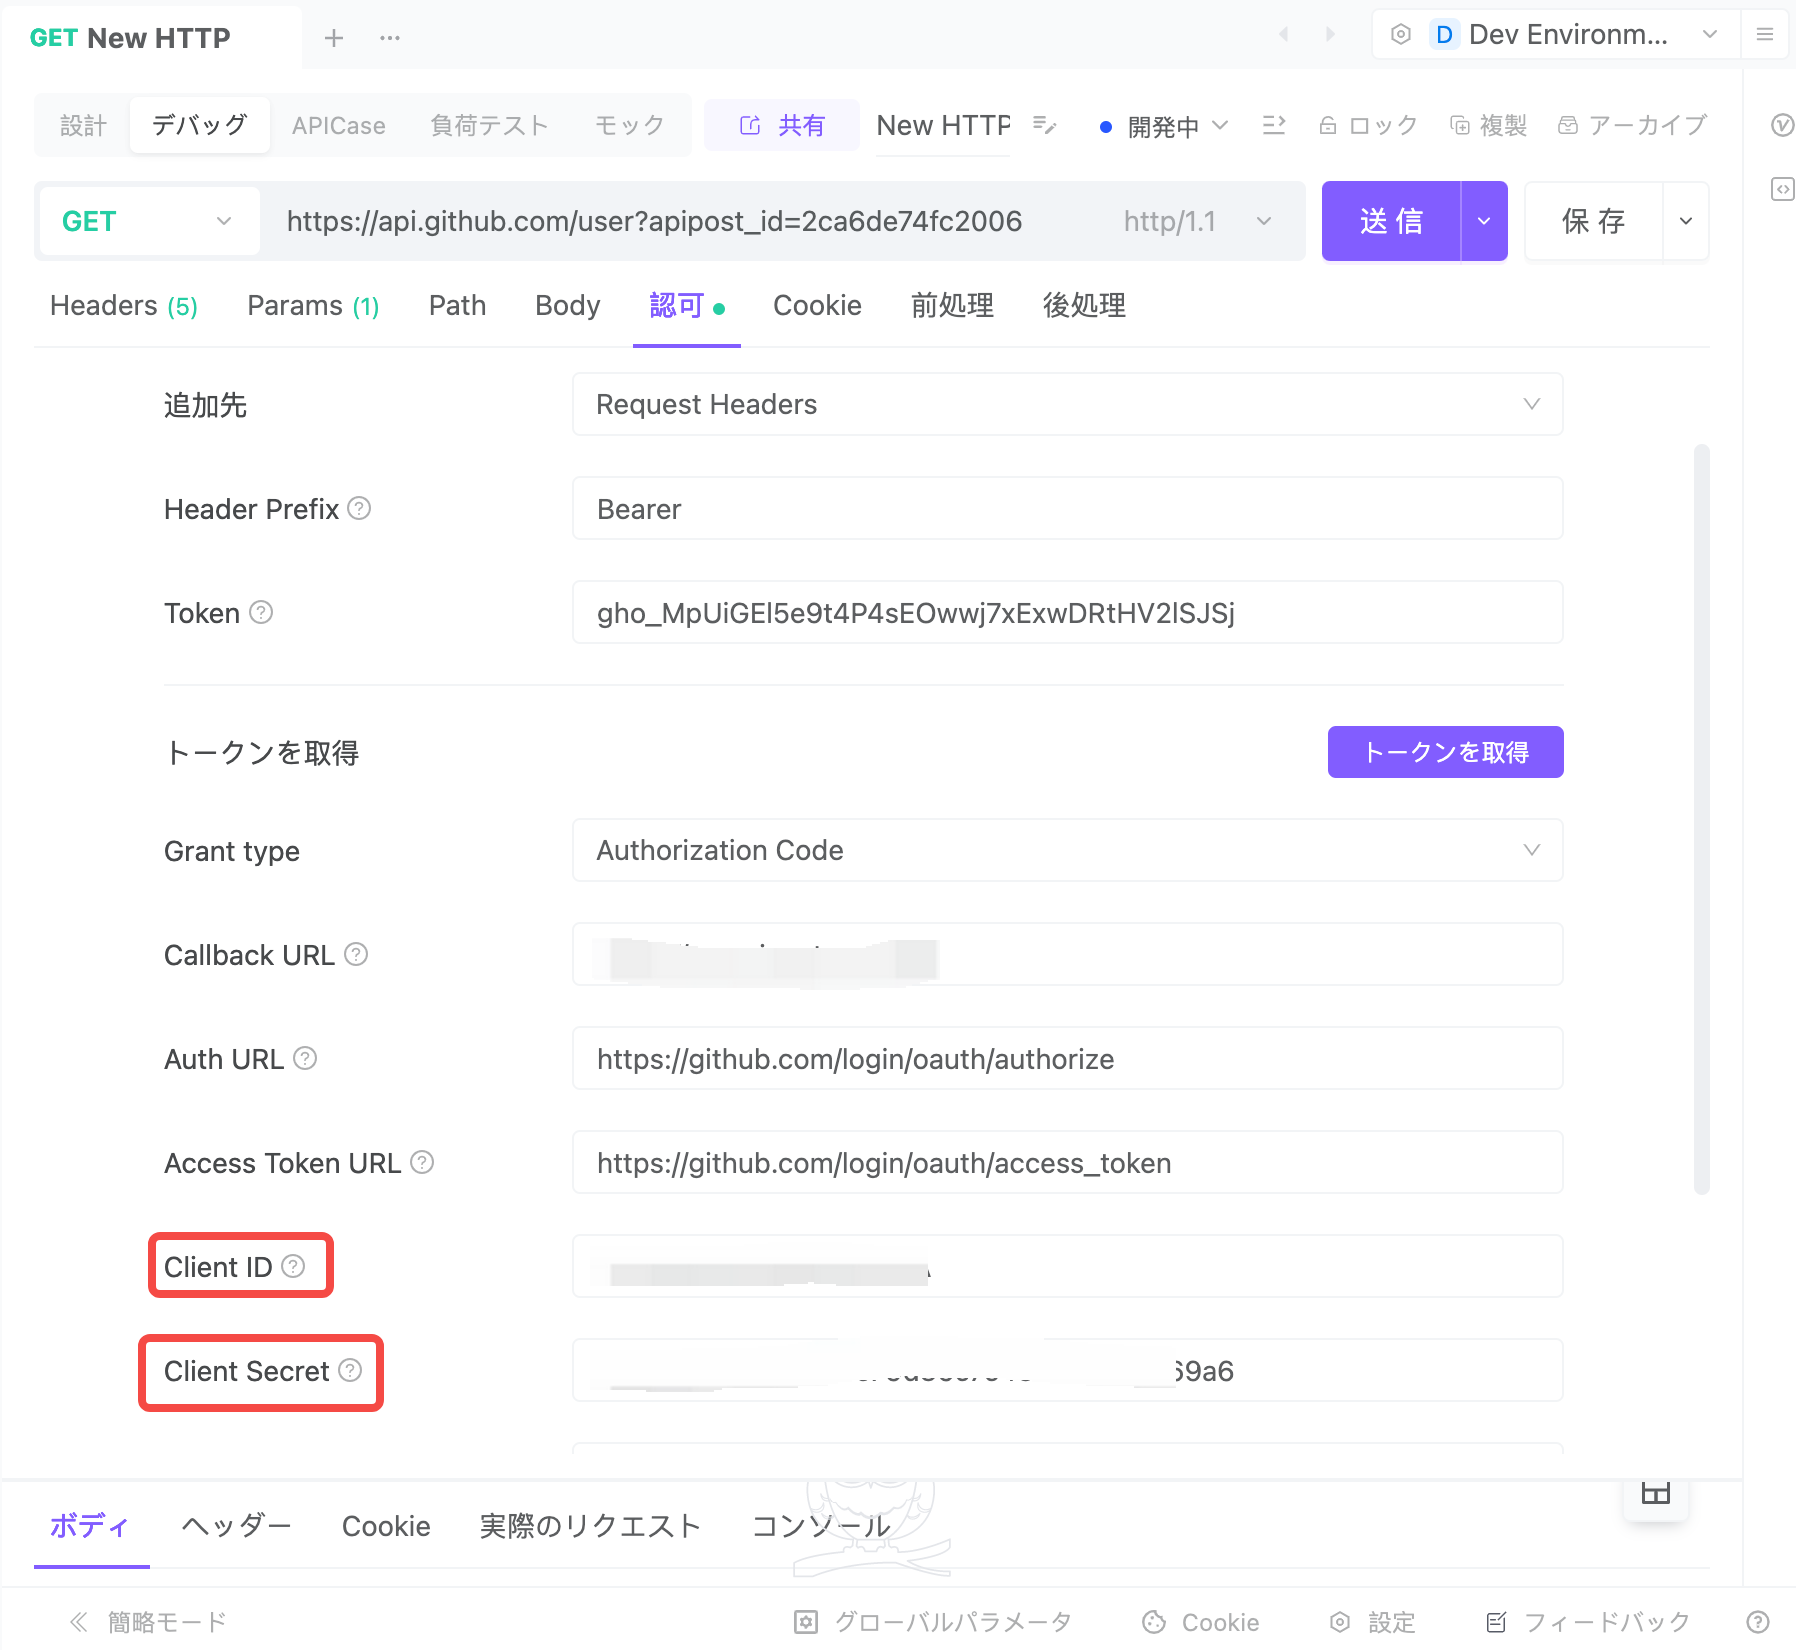Switch to the APICase tab

pyautogui.click(x=339, y=125)
